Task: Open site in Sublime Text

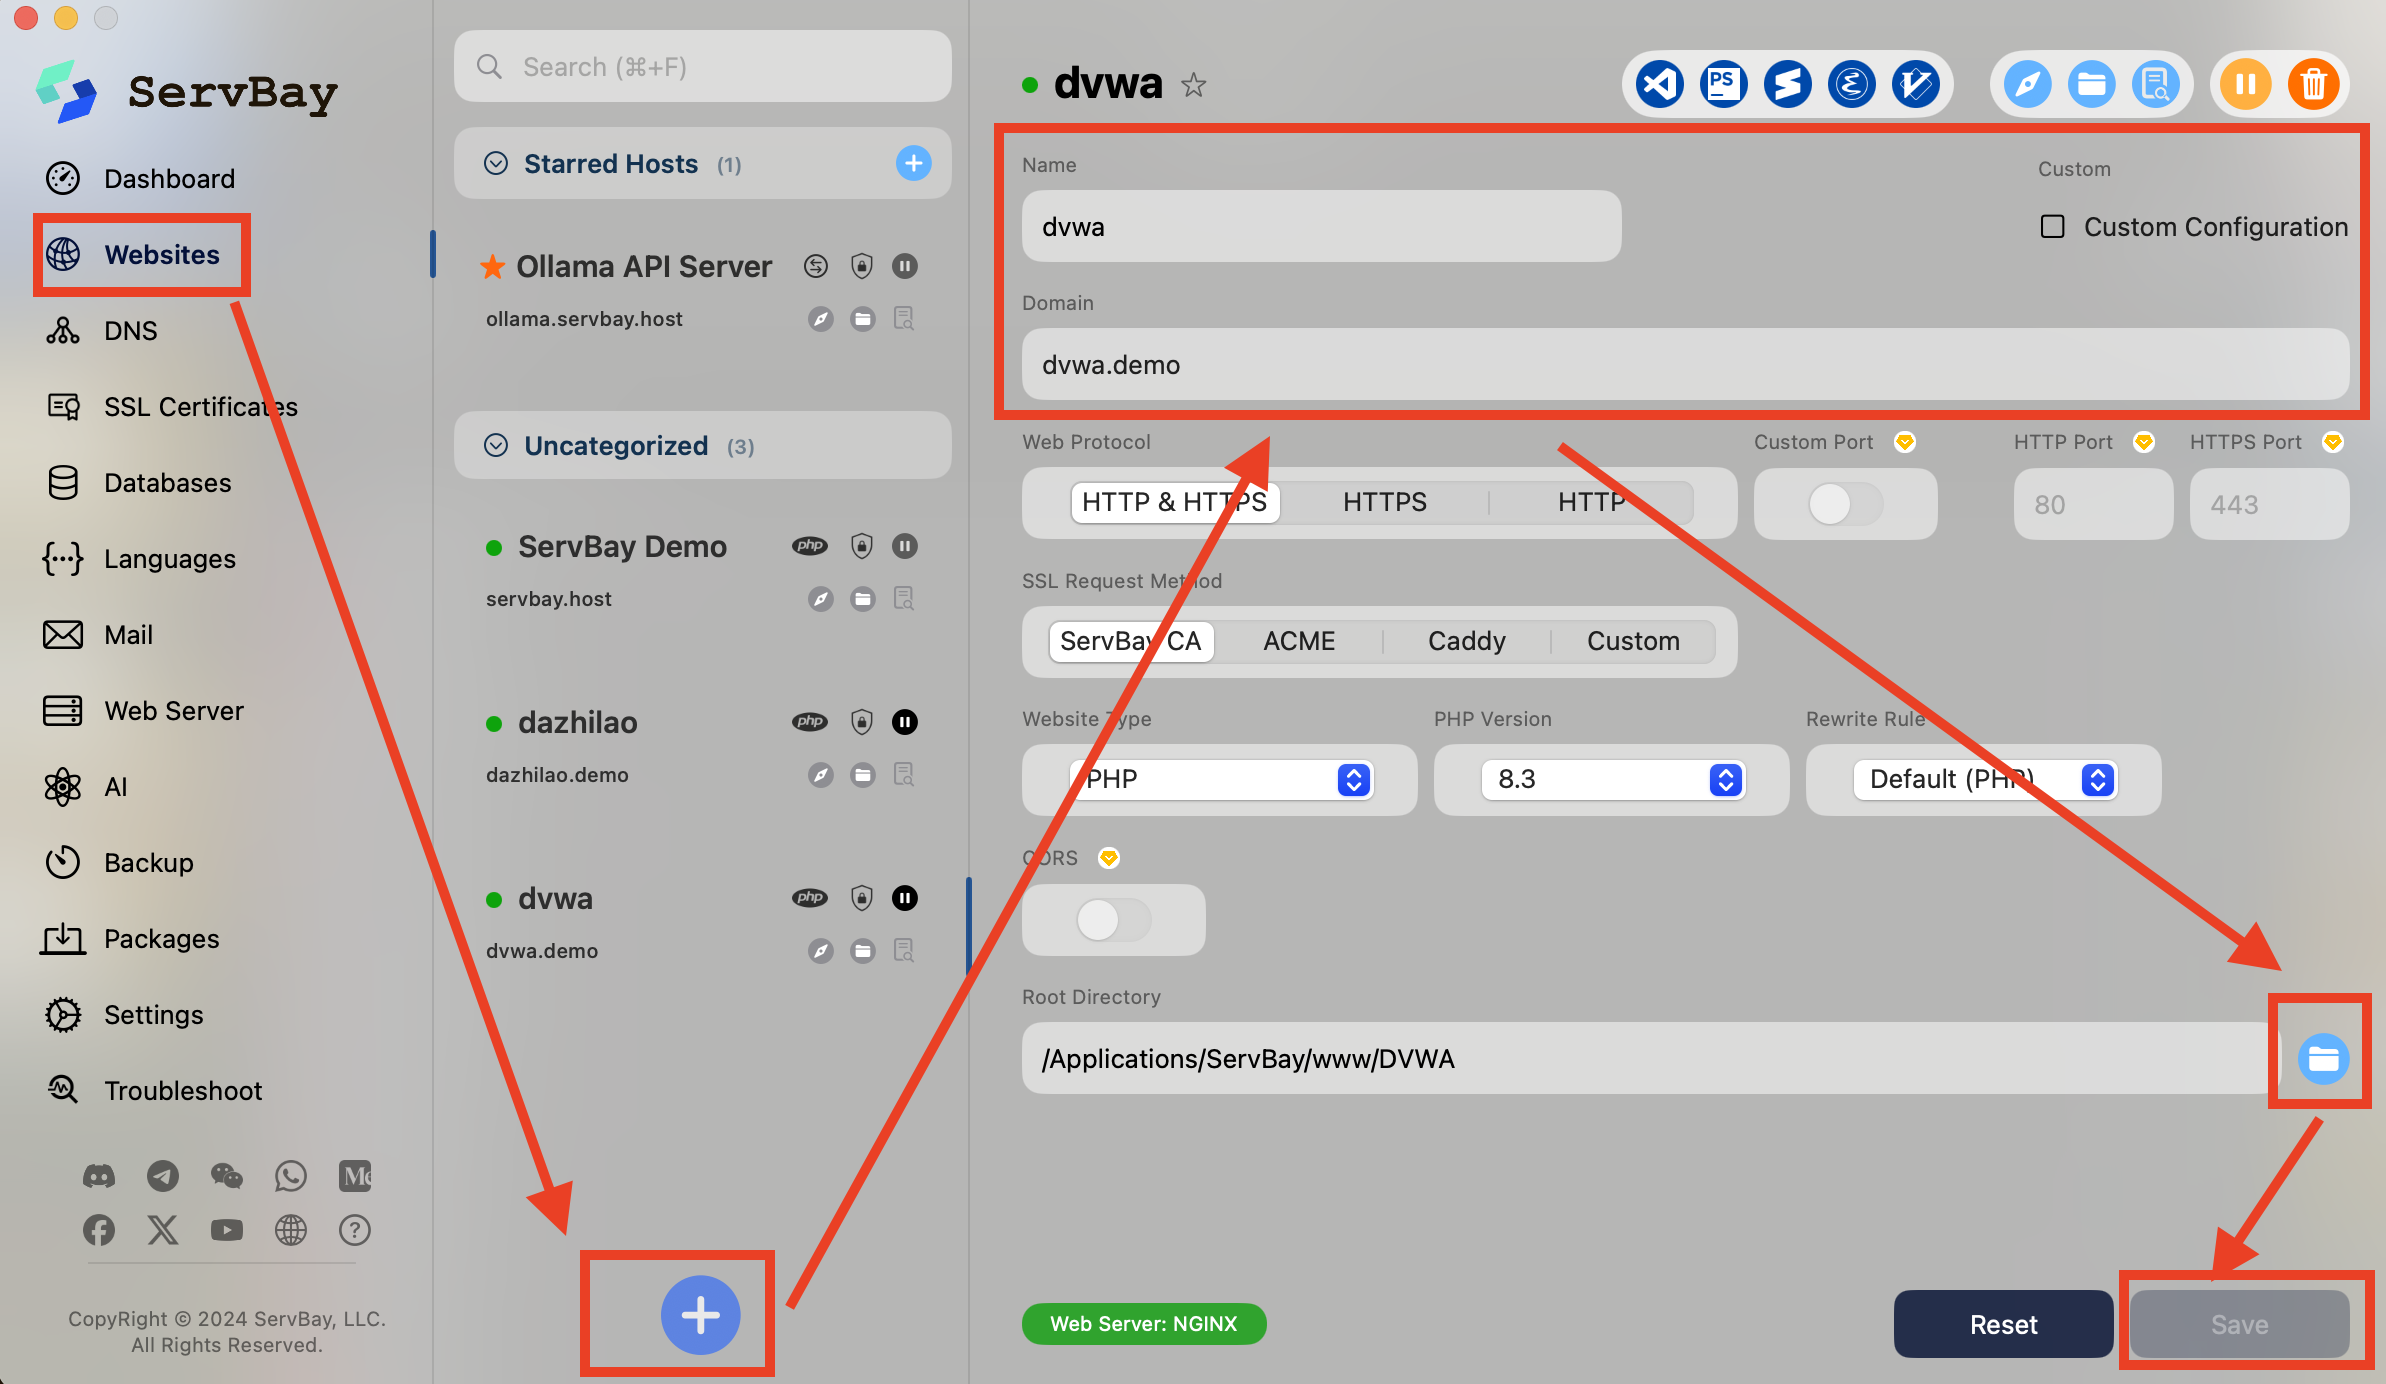Action: point(1787,84)
